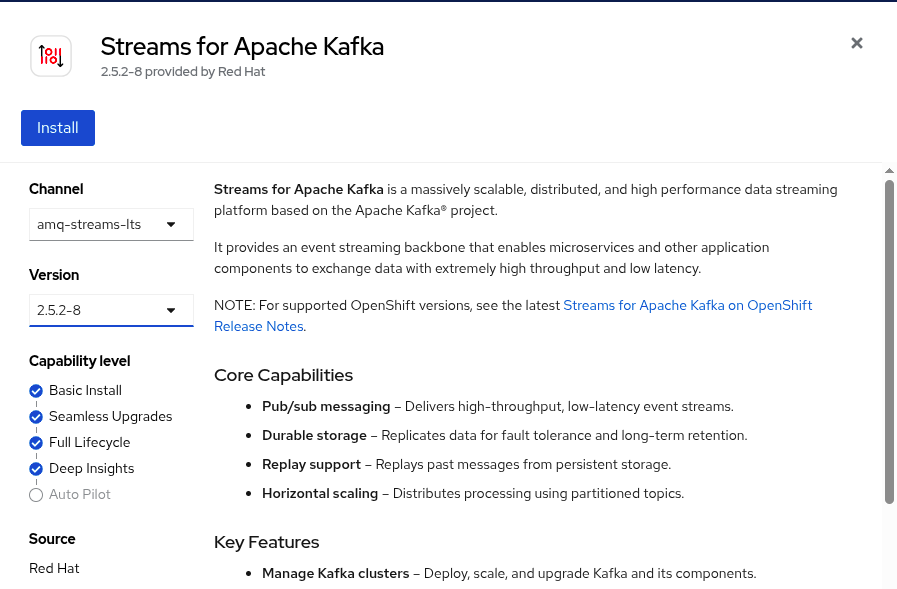Viewport: 897px width, 589px height.
Task: Click the vertical scrollbar in description pane
Action: pos(889,340)
